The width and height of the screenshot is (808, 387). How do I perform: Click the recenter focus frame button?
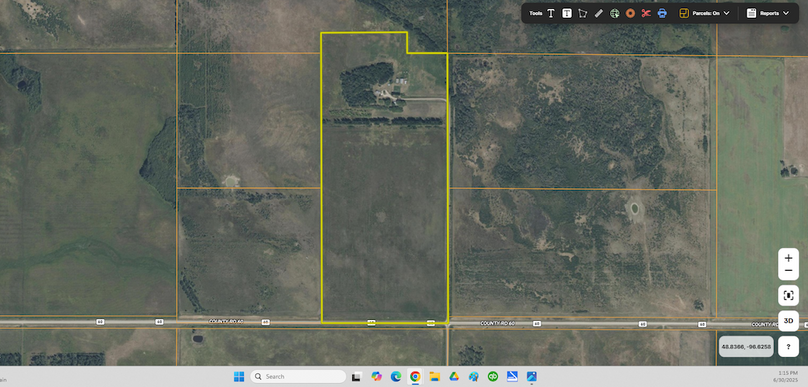[x=788, y=295]
